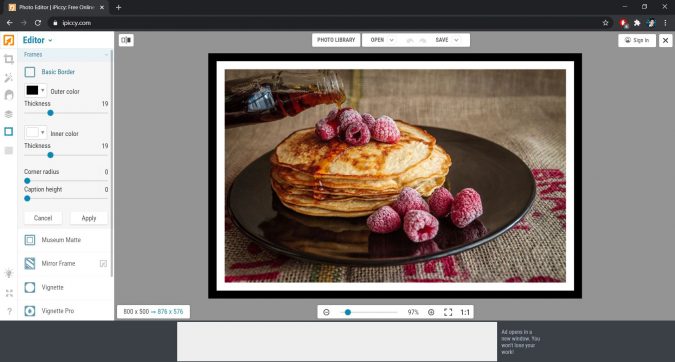Click the Redo arrow

[x=423, y=40]
